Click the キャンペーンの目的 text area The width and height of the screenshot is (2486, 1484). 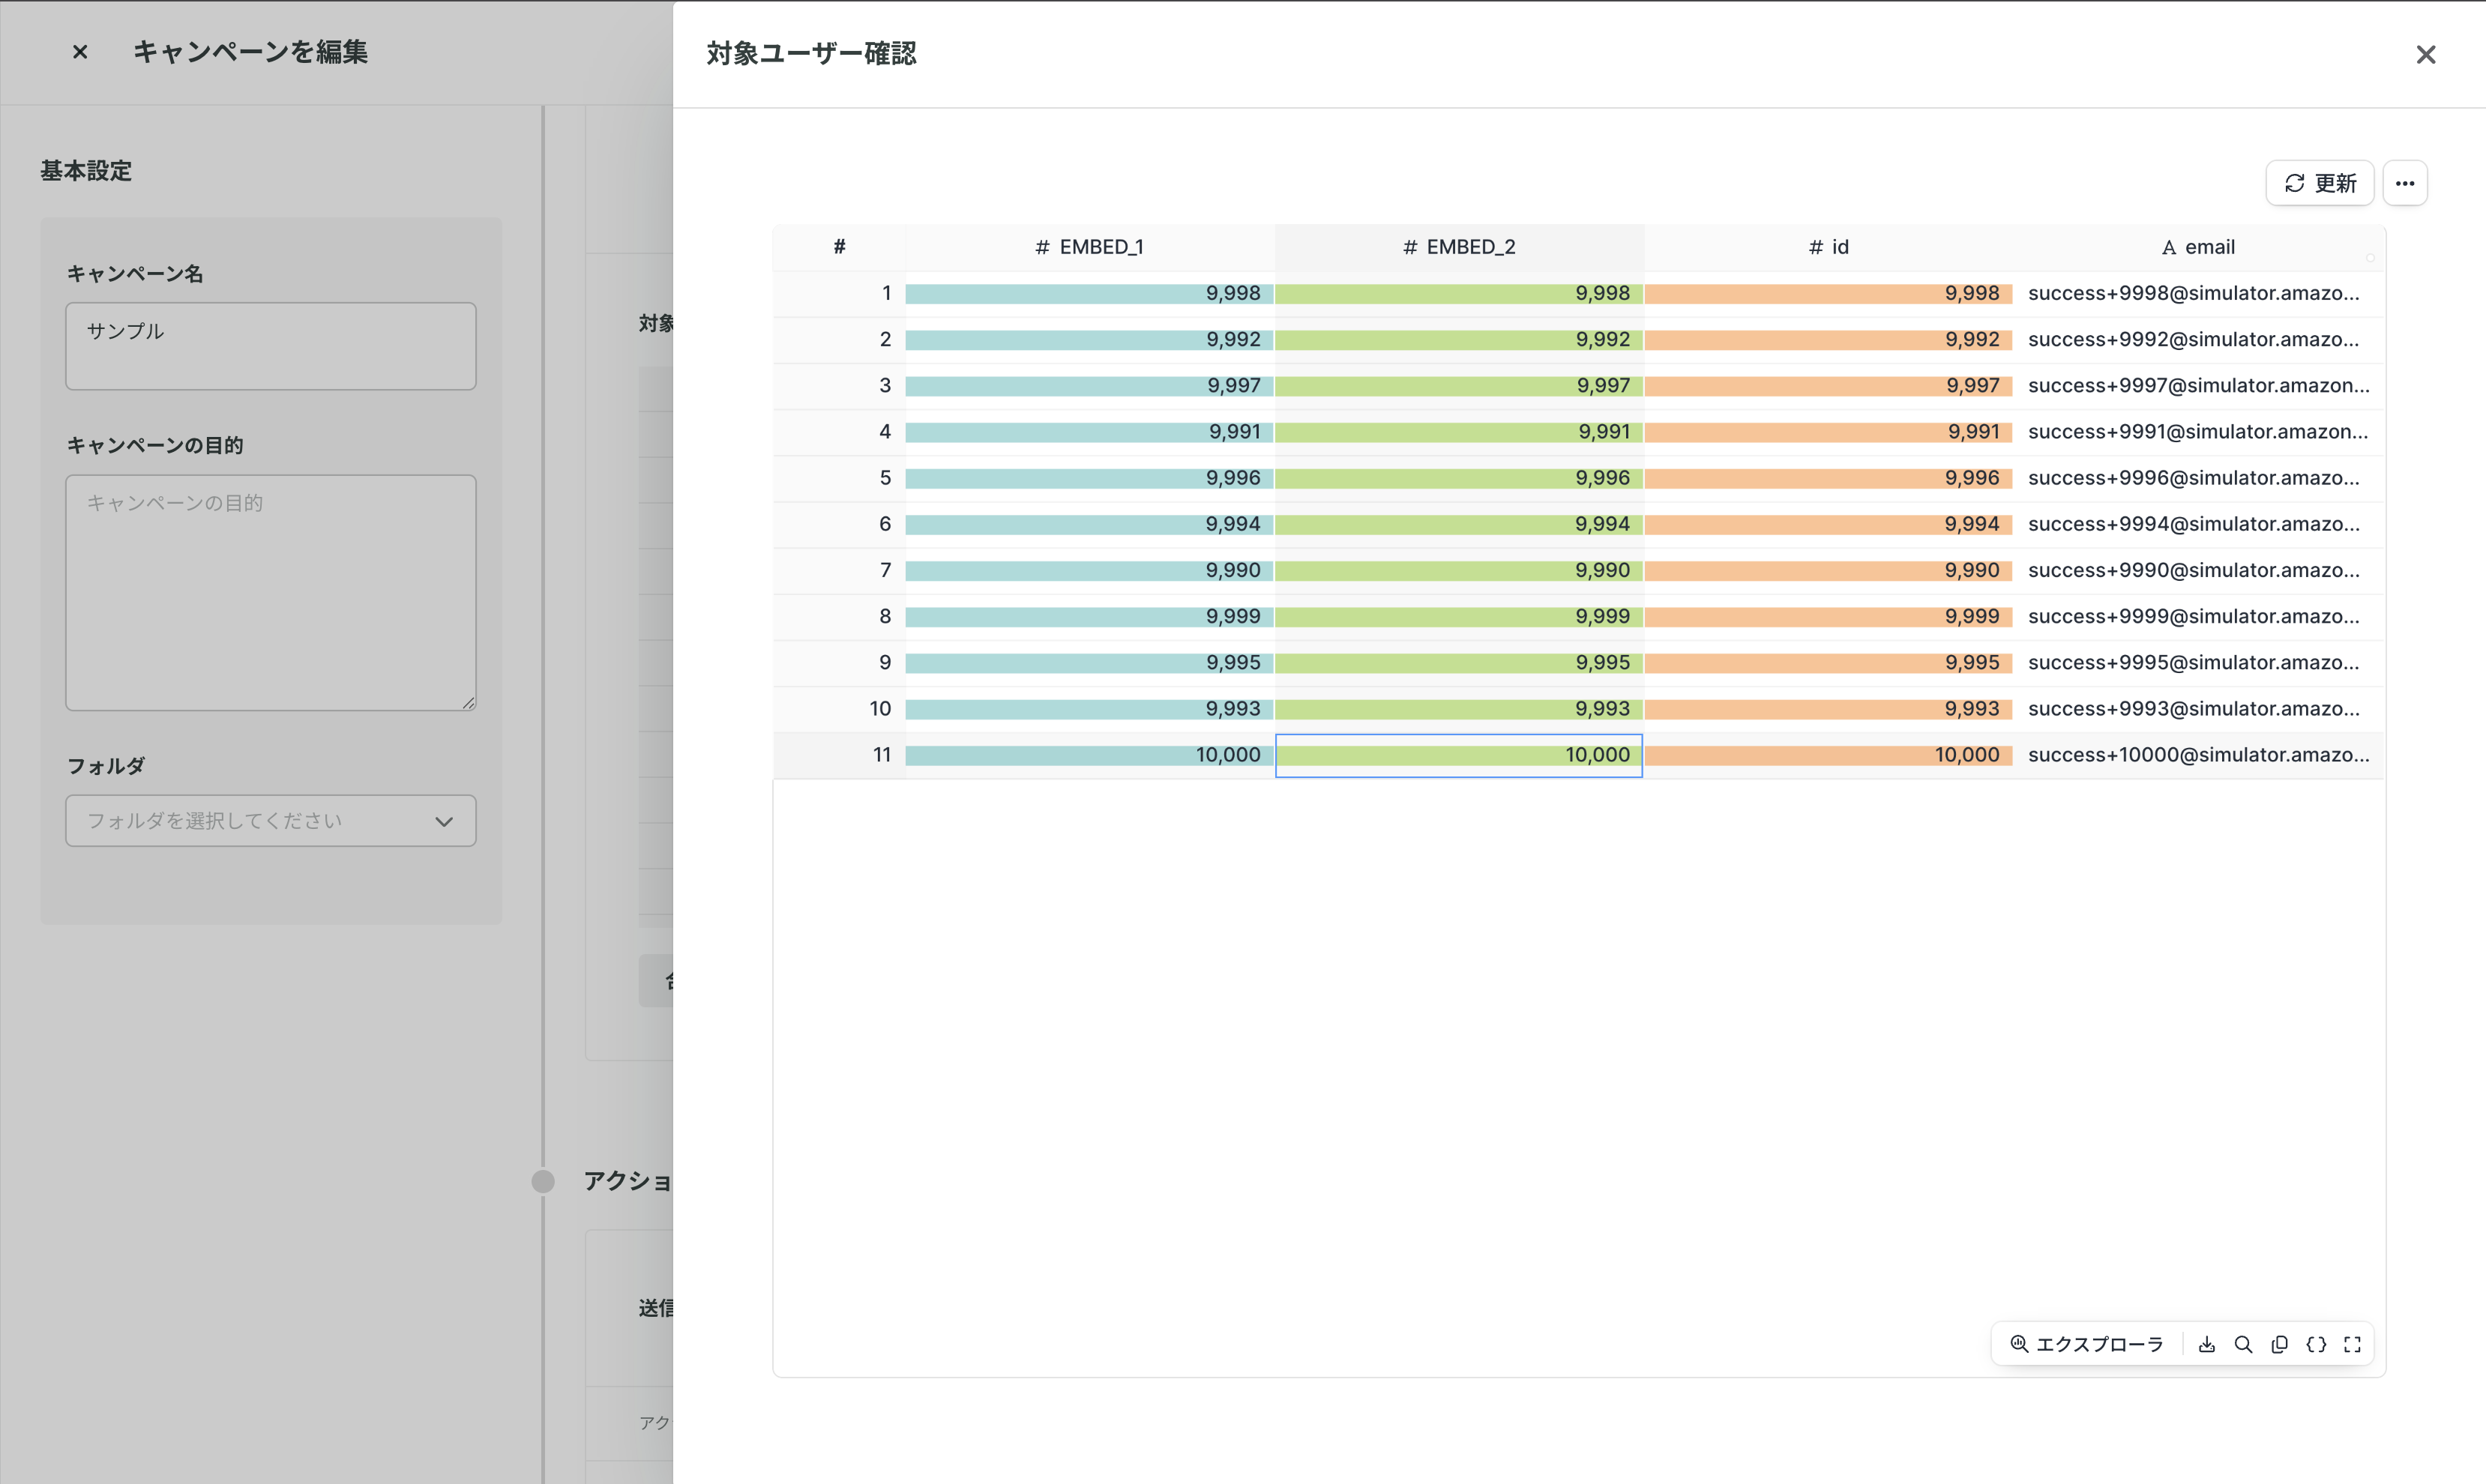(270, 592)
